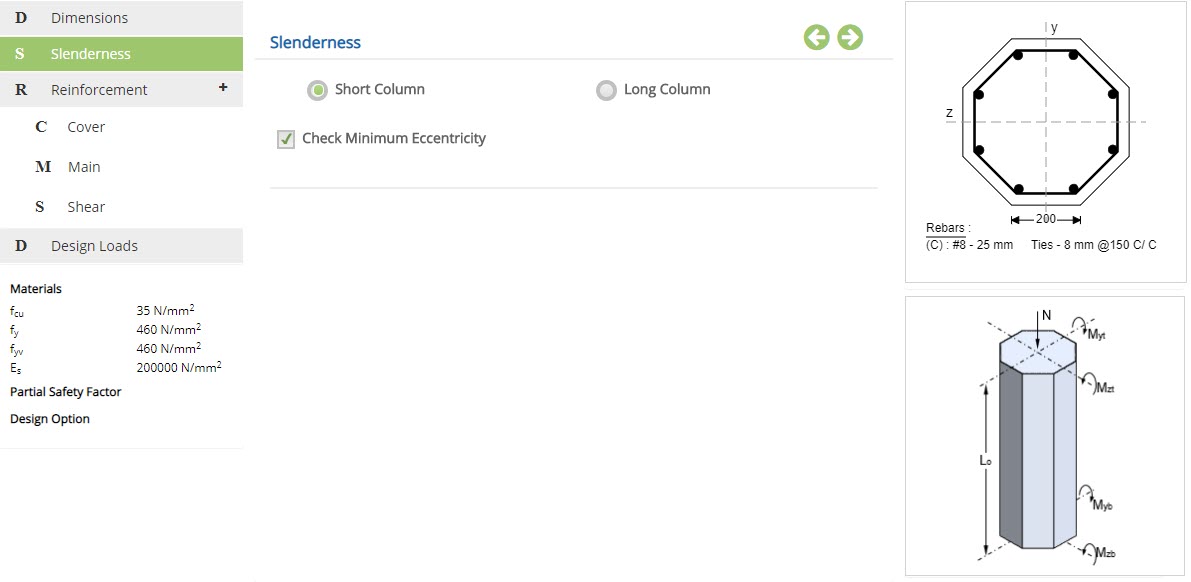Click the Slenderness section title
The image size is (1191, 582).
(x=315, y=43)
